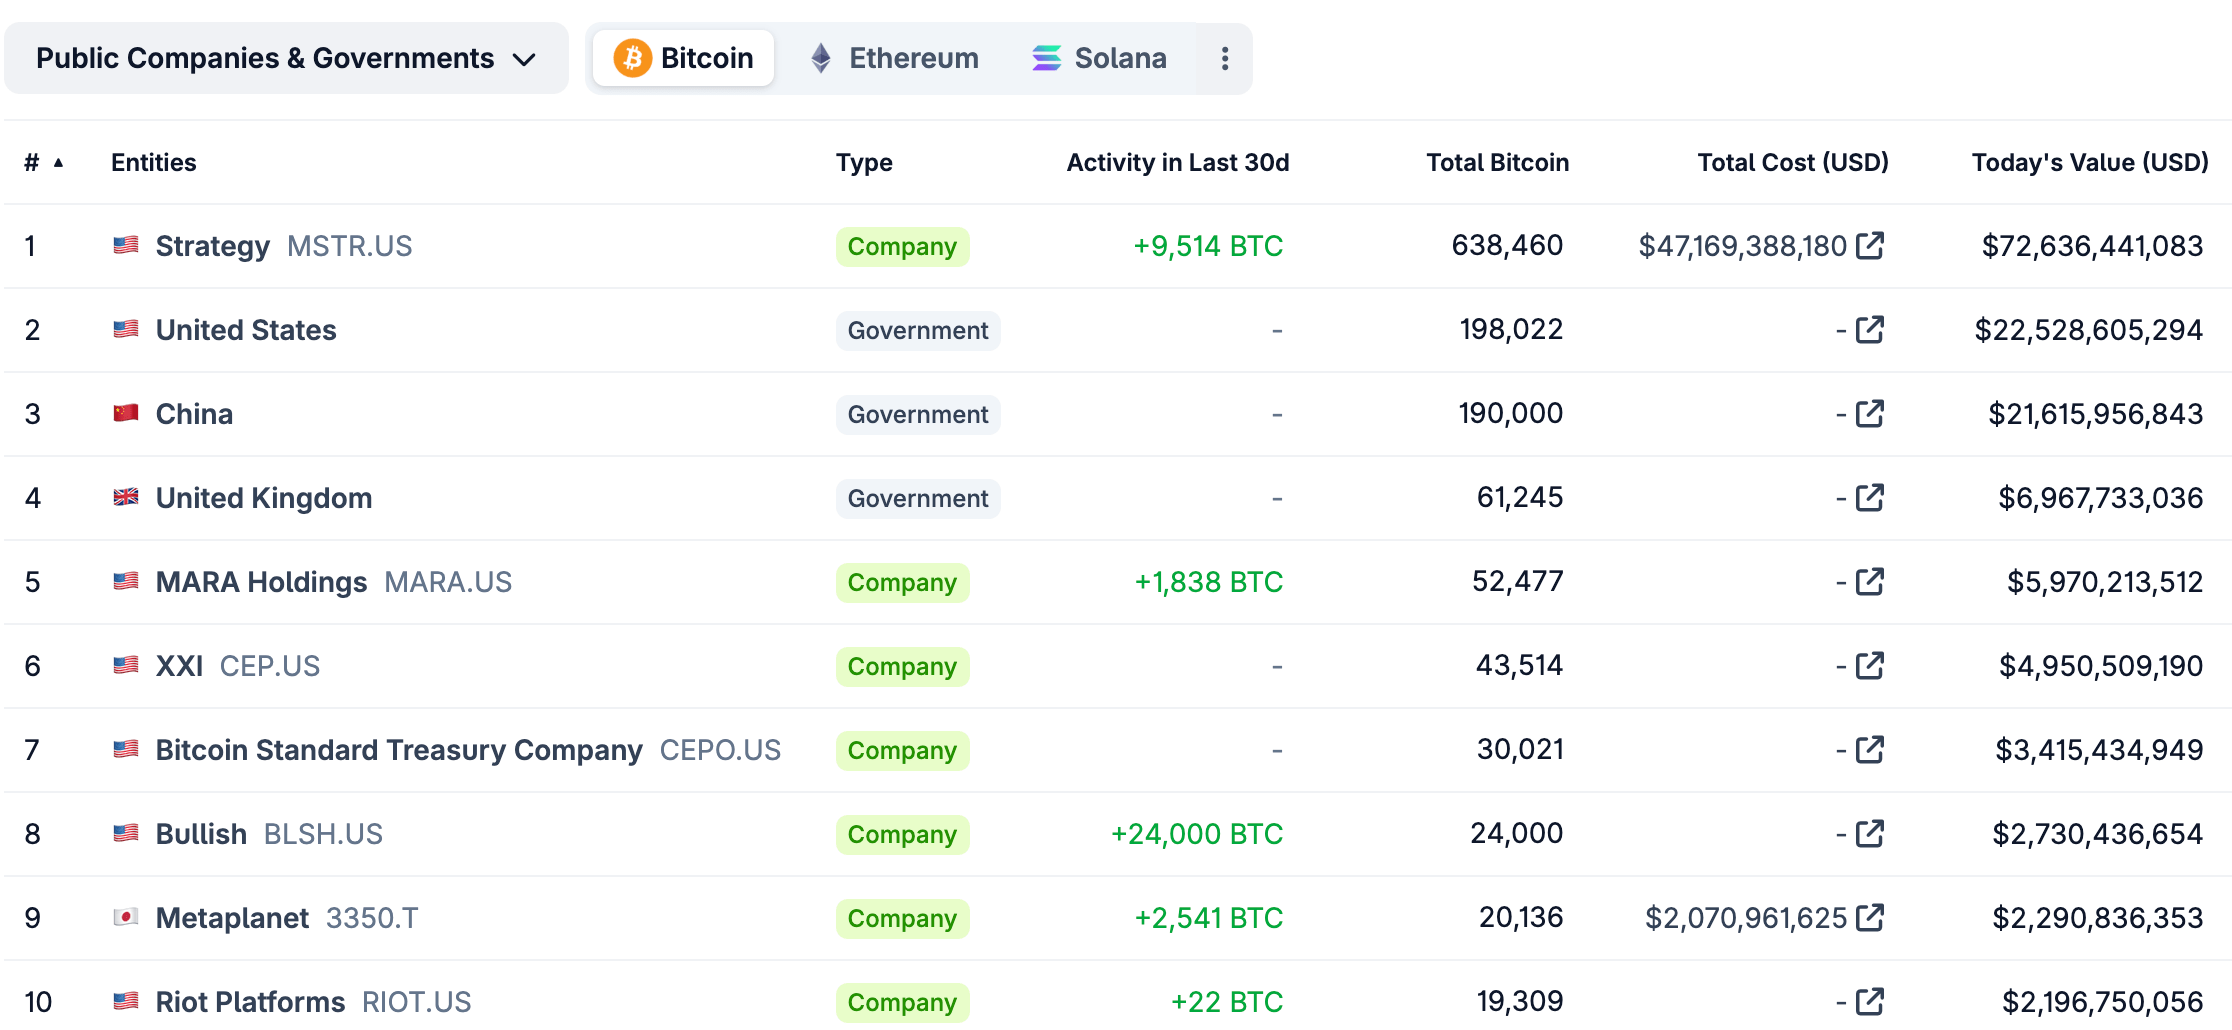Click the US flag next to Strategy
The height and width of the screenshot is (1030, 2232).
pyautogui.click(x=127, y=245)
